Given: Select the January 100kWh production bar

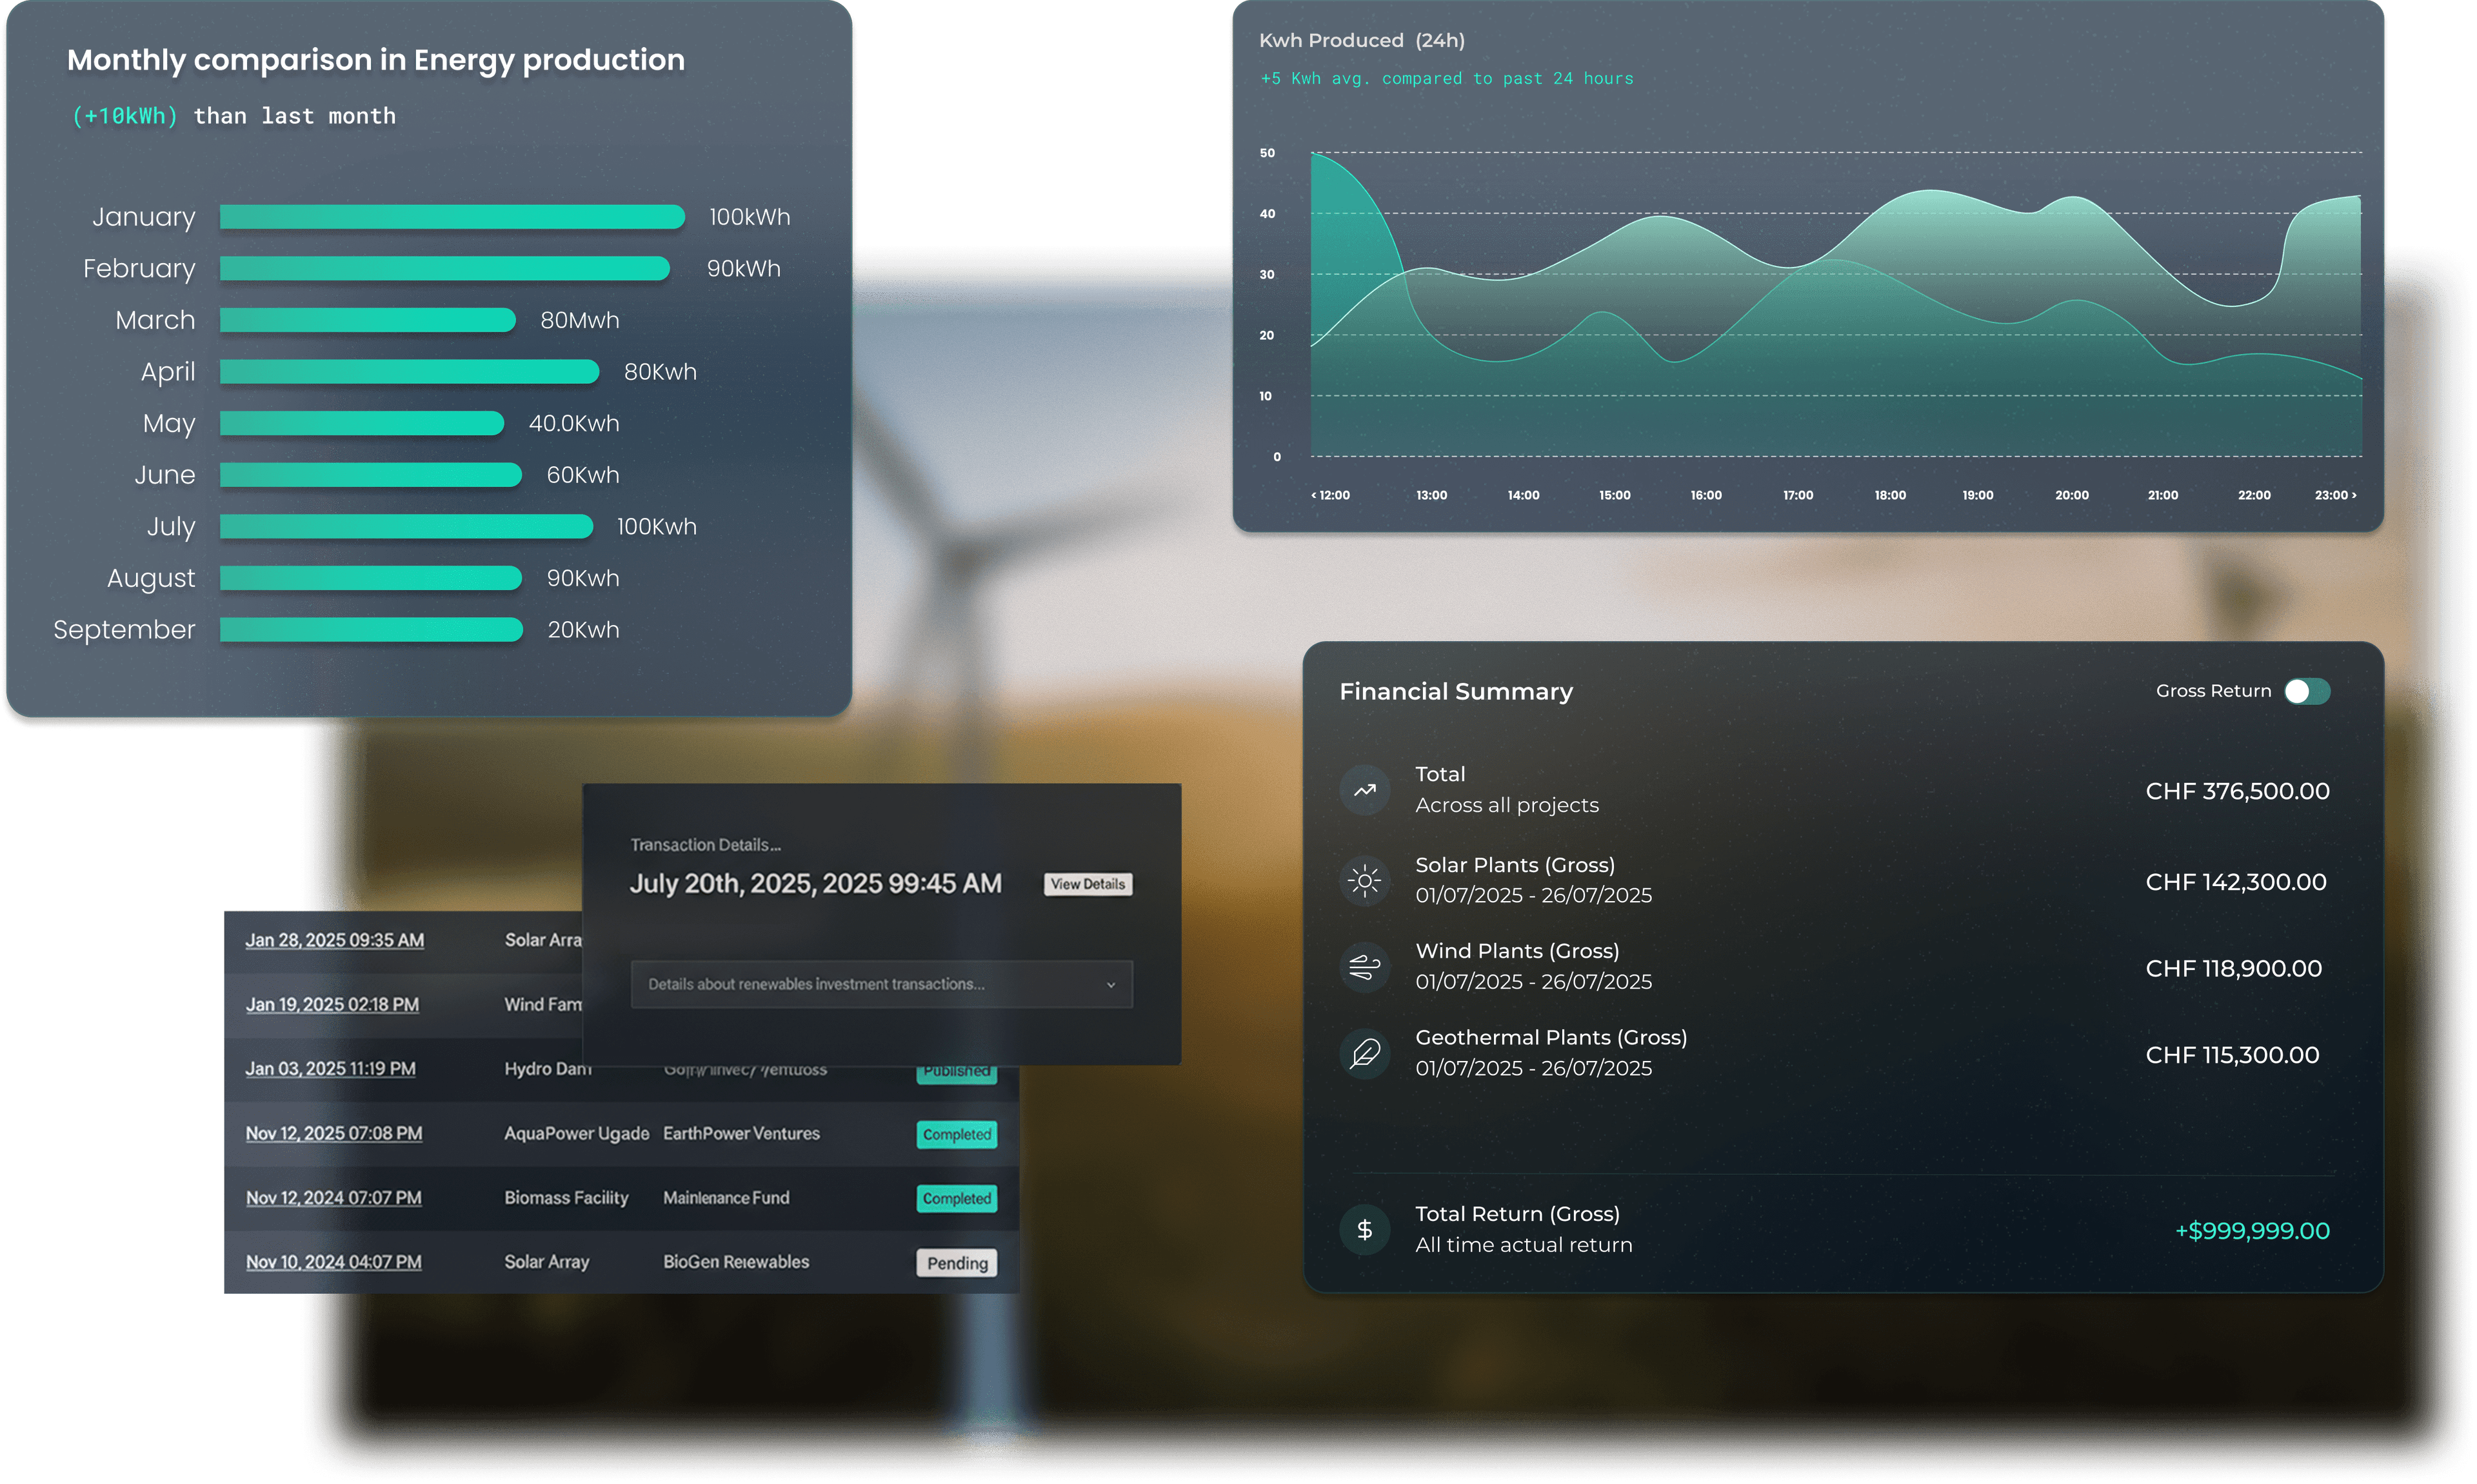Looking at the screenshot, I should 452,216.
